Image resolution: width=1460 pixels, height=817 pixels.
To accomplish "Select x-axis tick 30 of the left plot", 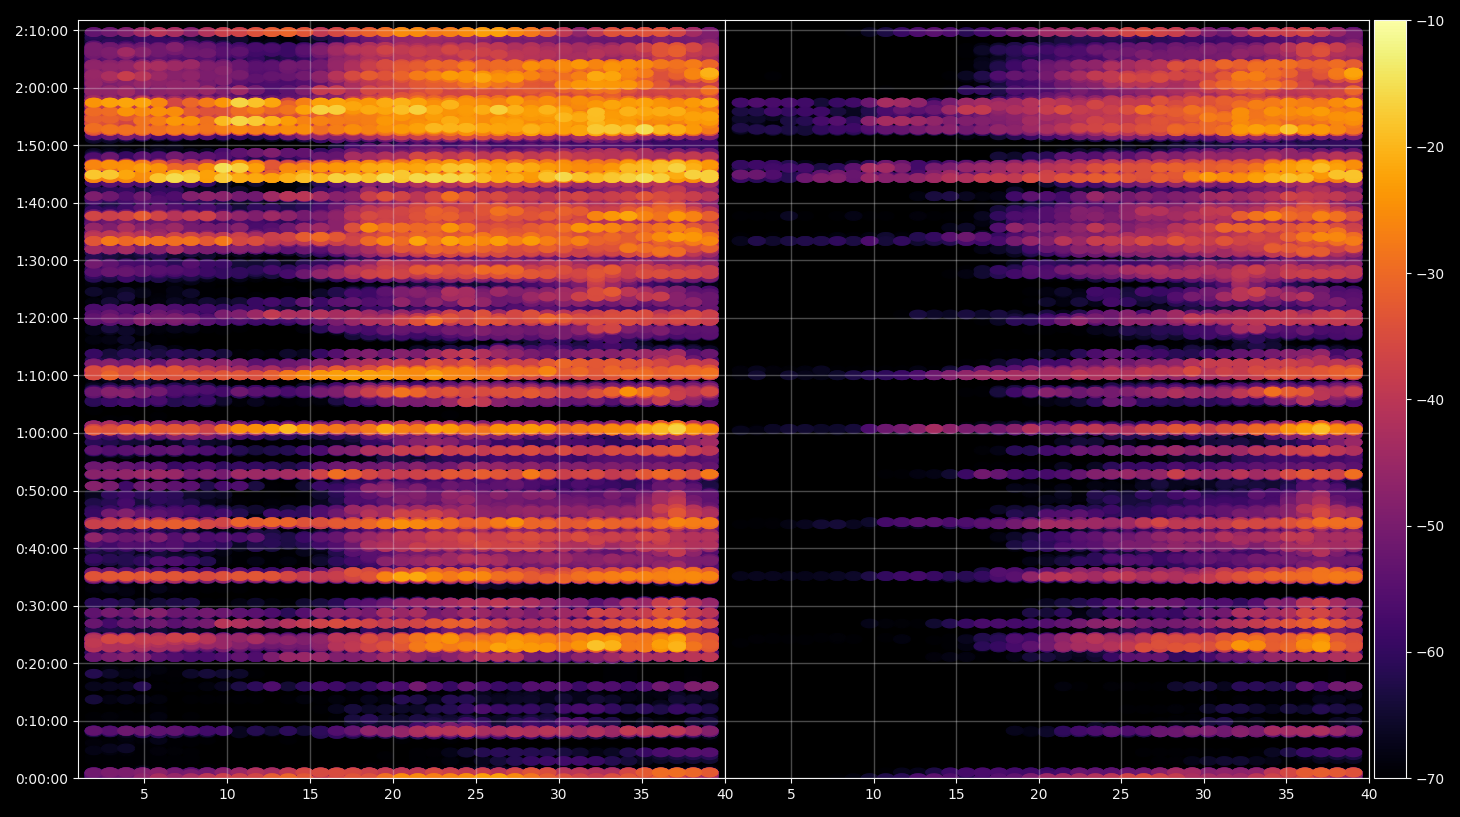I will pos(558,795).
